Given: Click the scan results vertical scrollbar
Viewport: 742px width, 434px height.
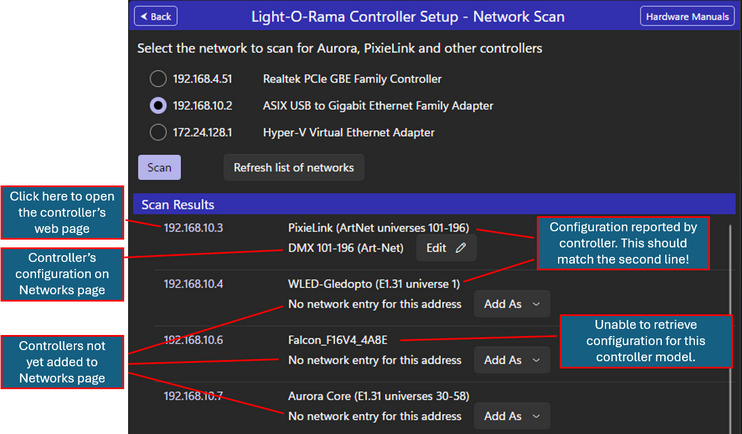Looking at the screenshot, I should (730, 327).
